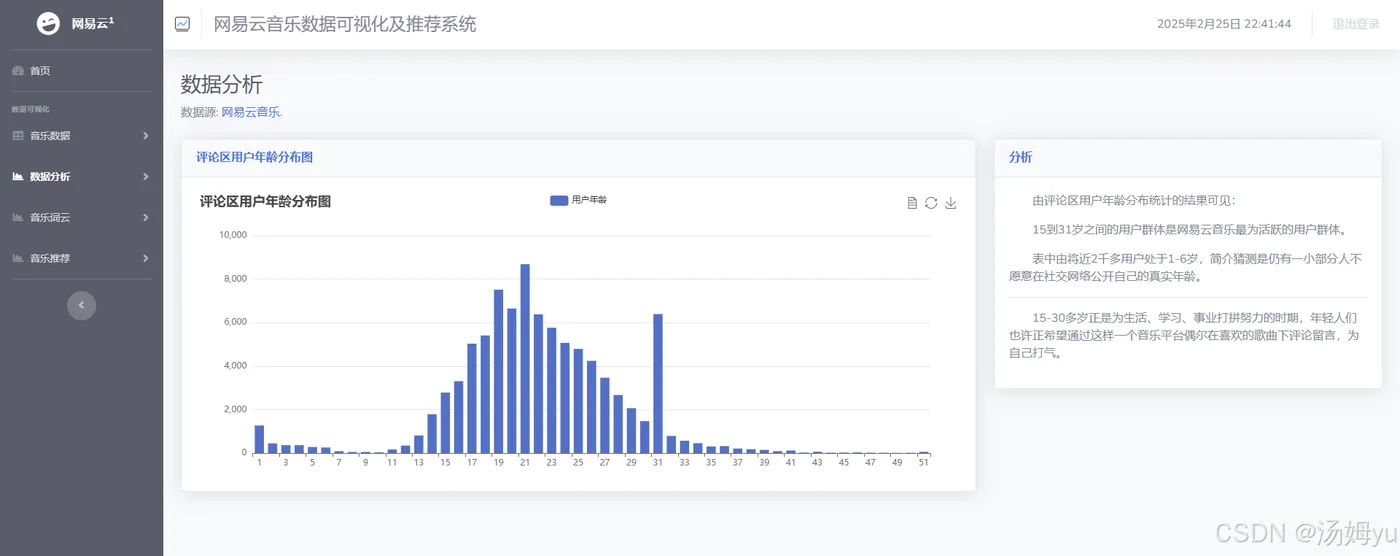Toggle the 用户年龄 legend series
Viewport: 1400px width, 556px height.
click(579, 200)
